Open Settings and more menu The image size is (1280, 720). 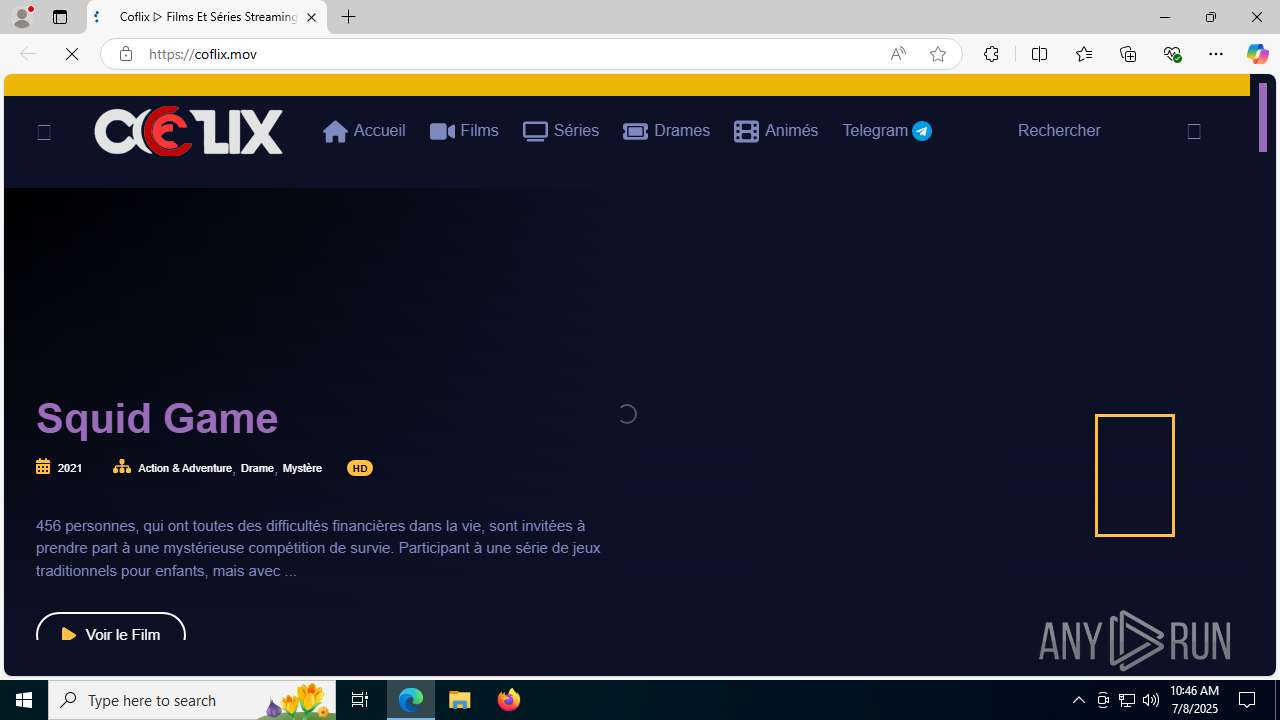pyautogui.click(x=1216, y=54)
